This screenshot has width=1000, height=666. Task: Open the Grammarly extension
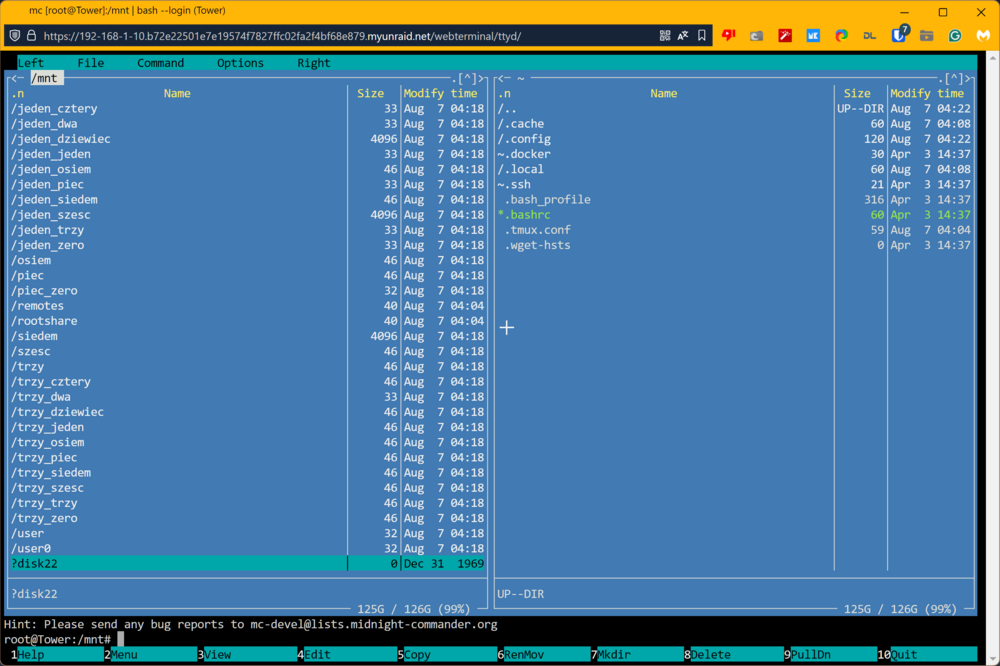955,36
